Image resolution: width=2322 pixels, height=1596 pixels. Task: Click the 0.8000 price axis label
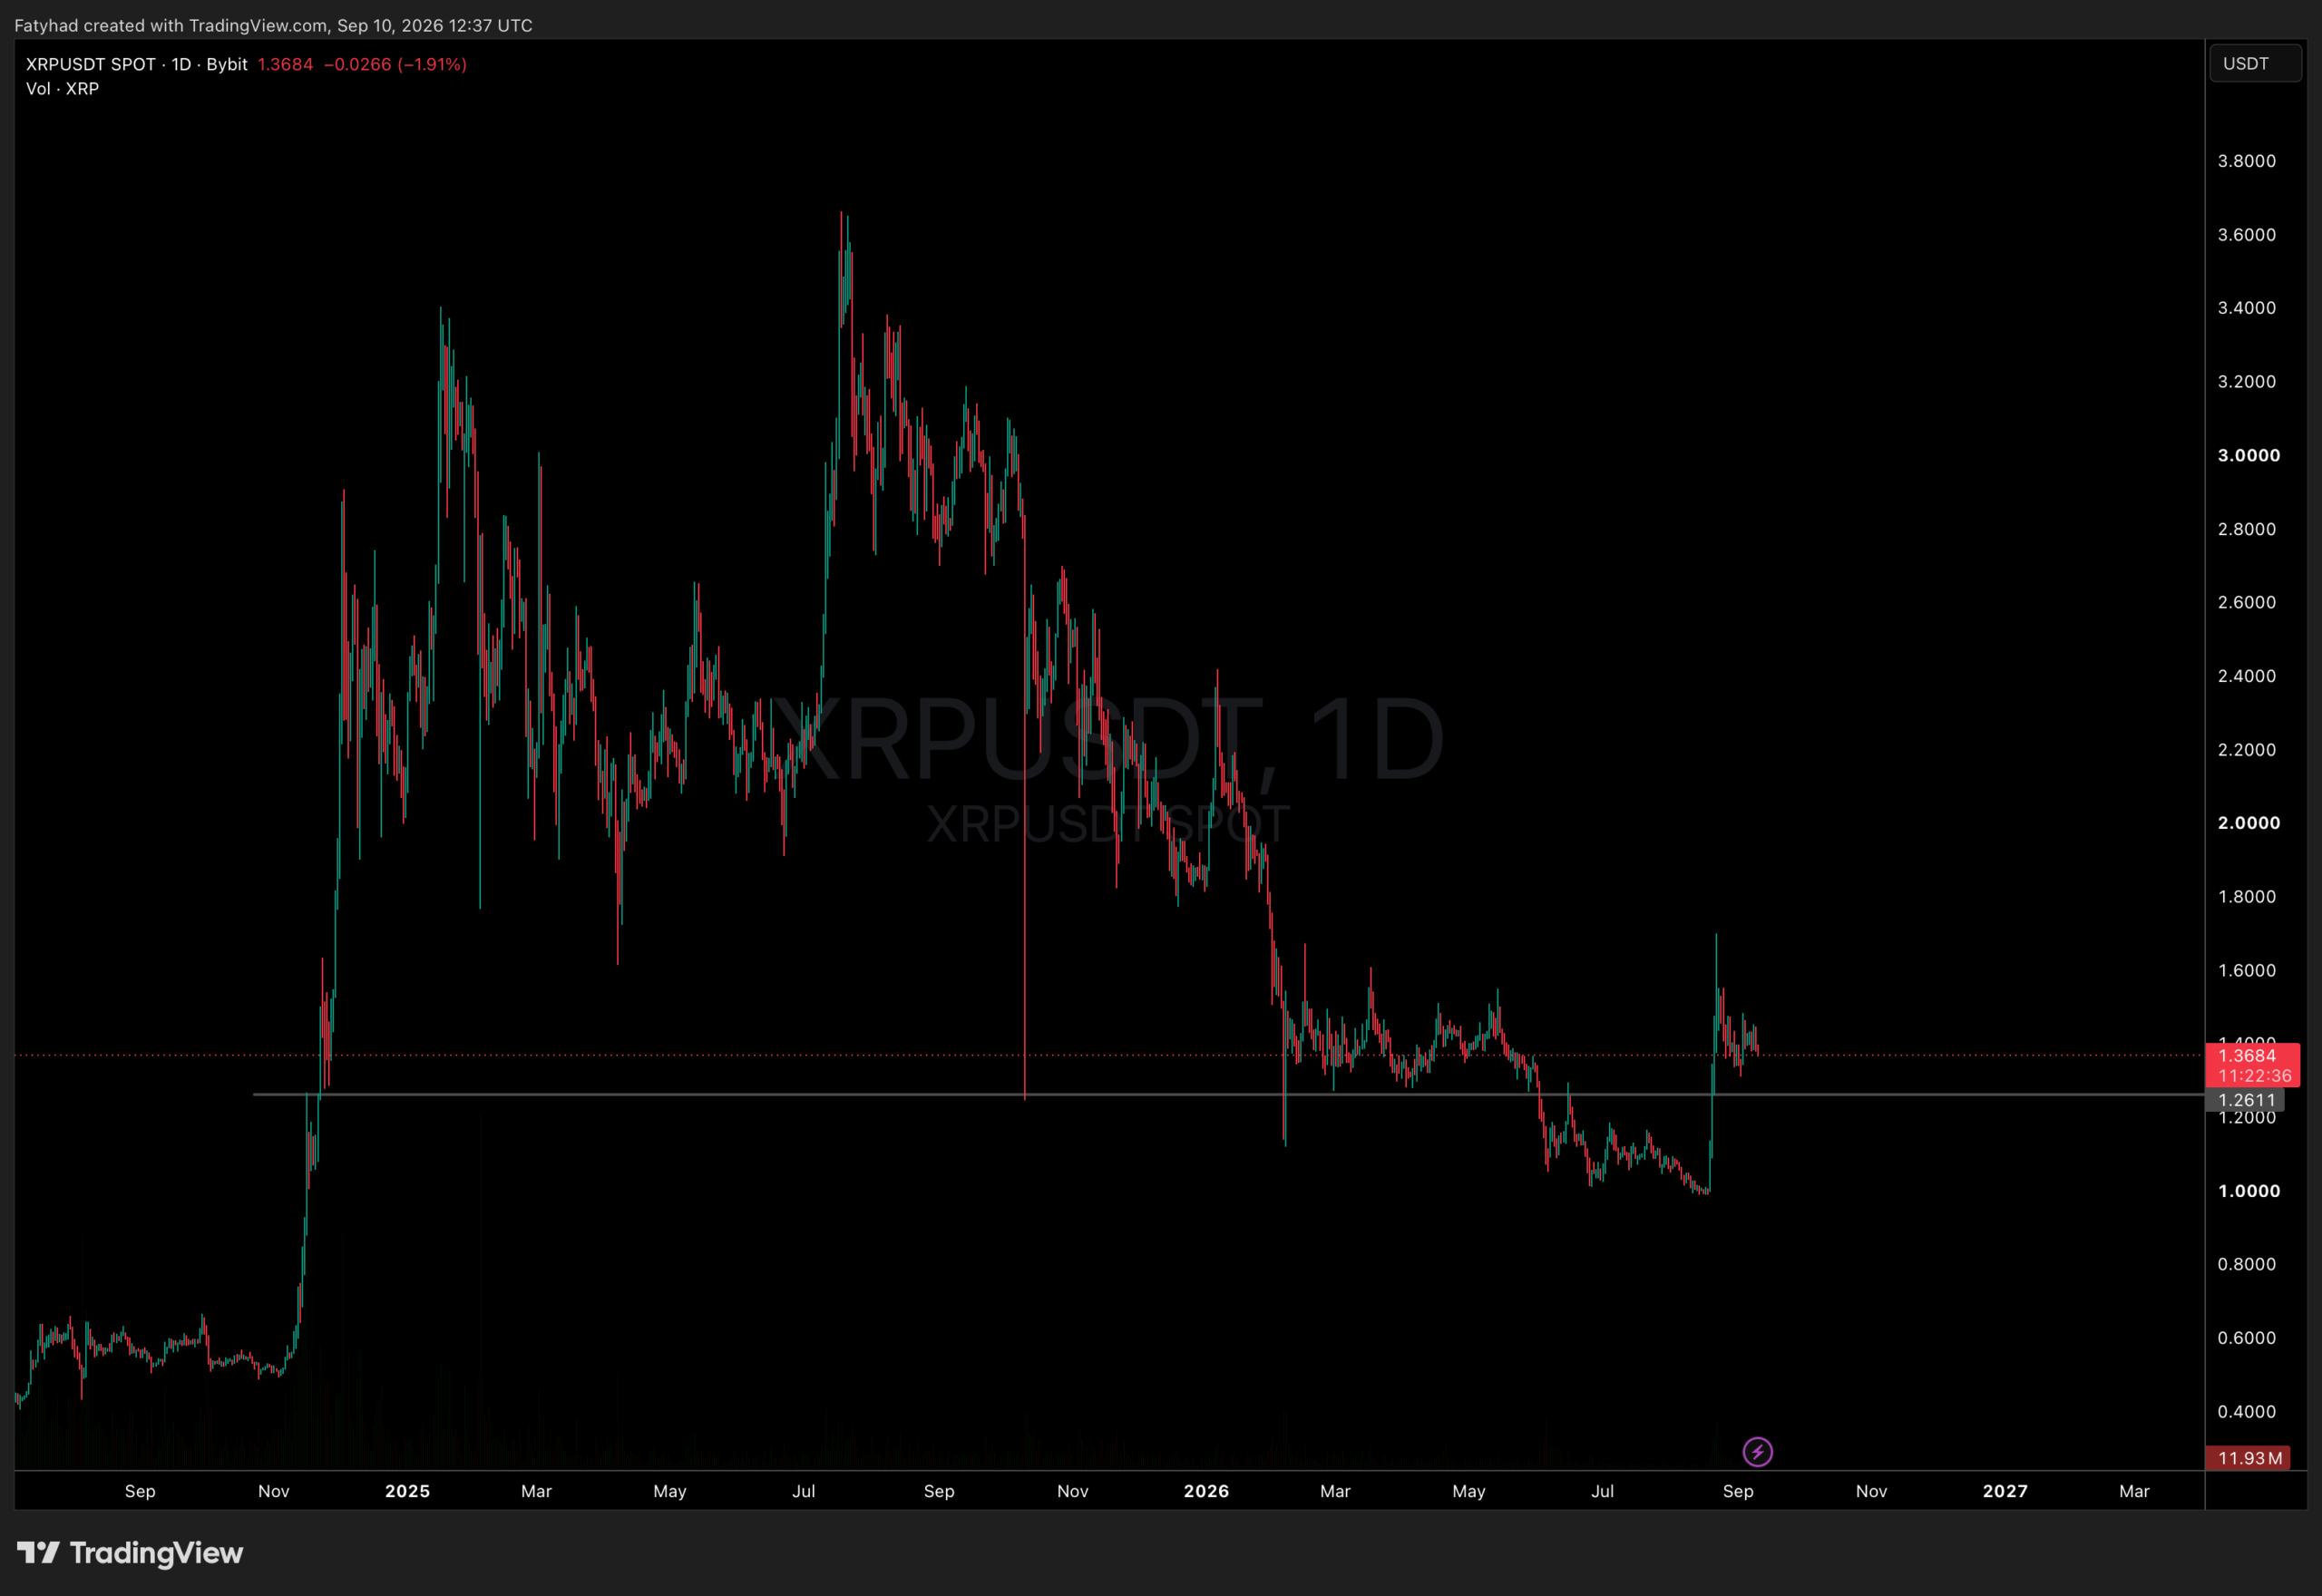click(2246, 1264)
